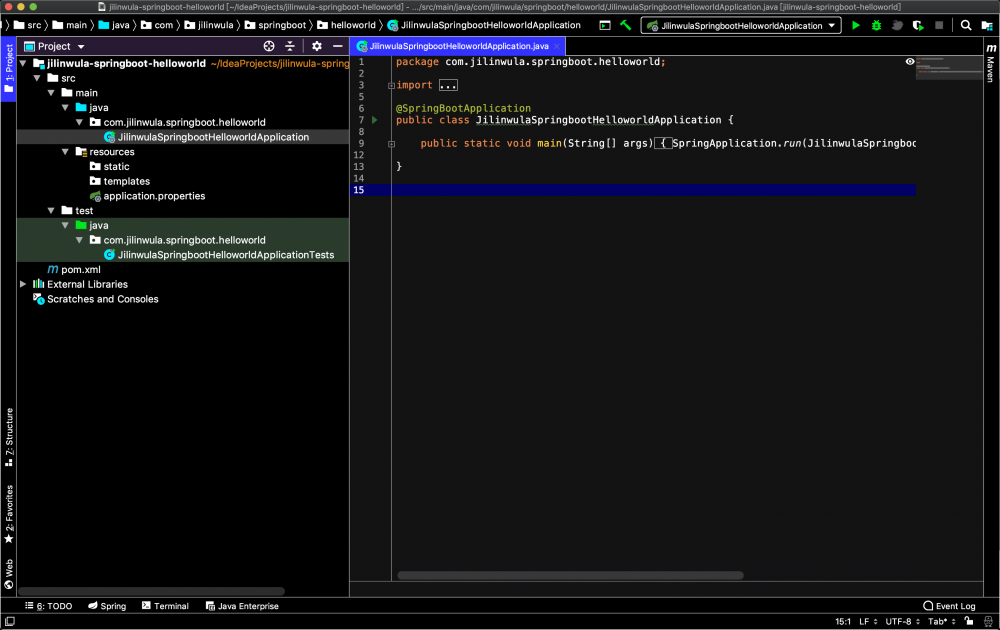Expand the External Libraries node
The image size is (1000, 630).
pos(24,284)
